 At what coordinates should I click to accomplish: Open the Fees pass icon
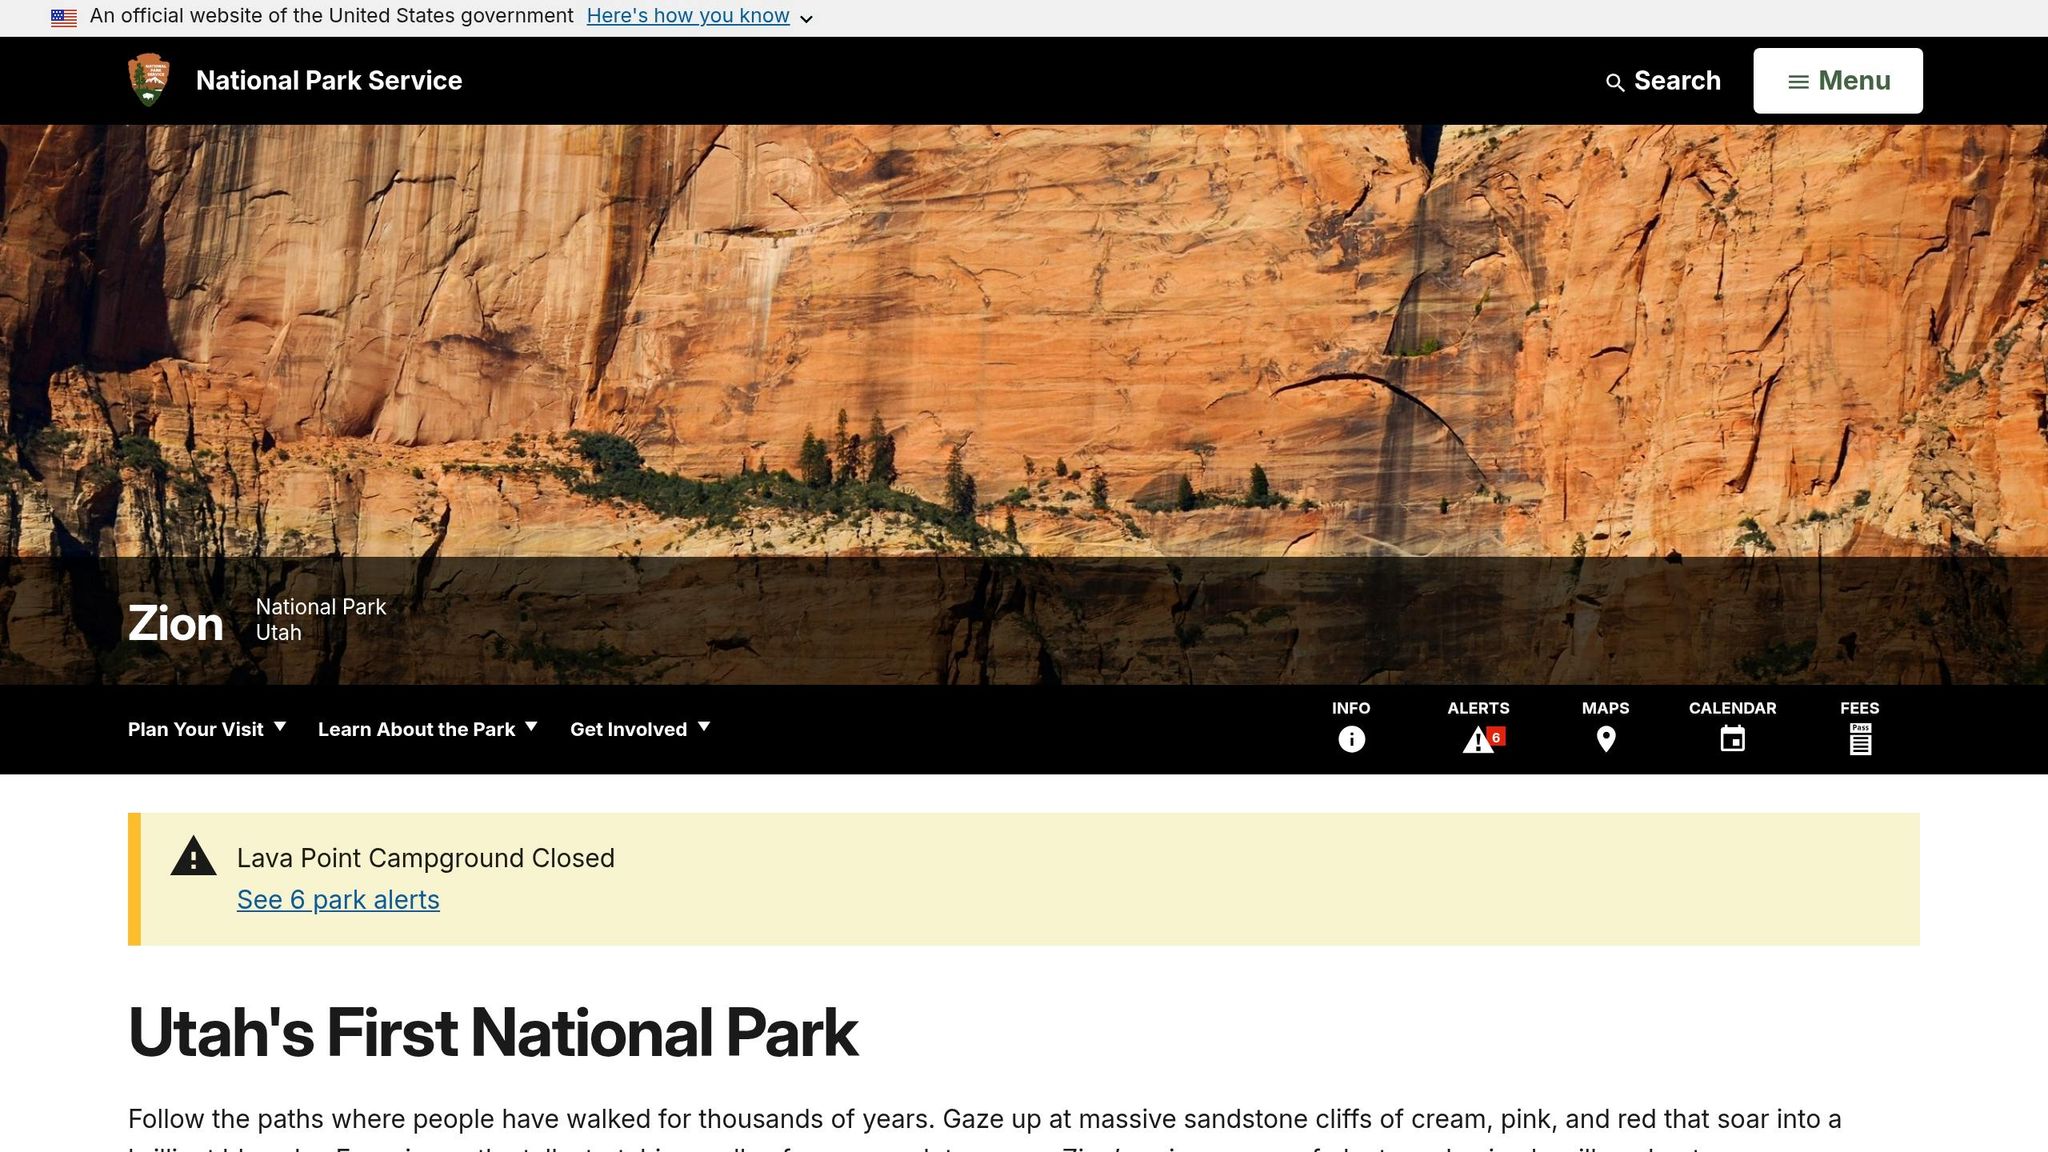click(x=1860, y=739)
